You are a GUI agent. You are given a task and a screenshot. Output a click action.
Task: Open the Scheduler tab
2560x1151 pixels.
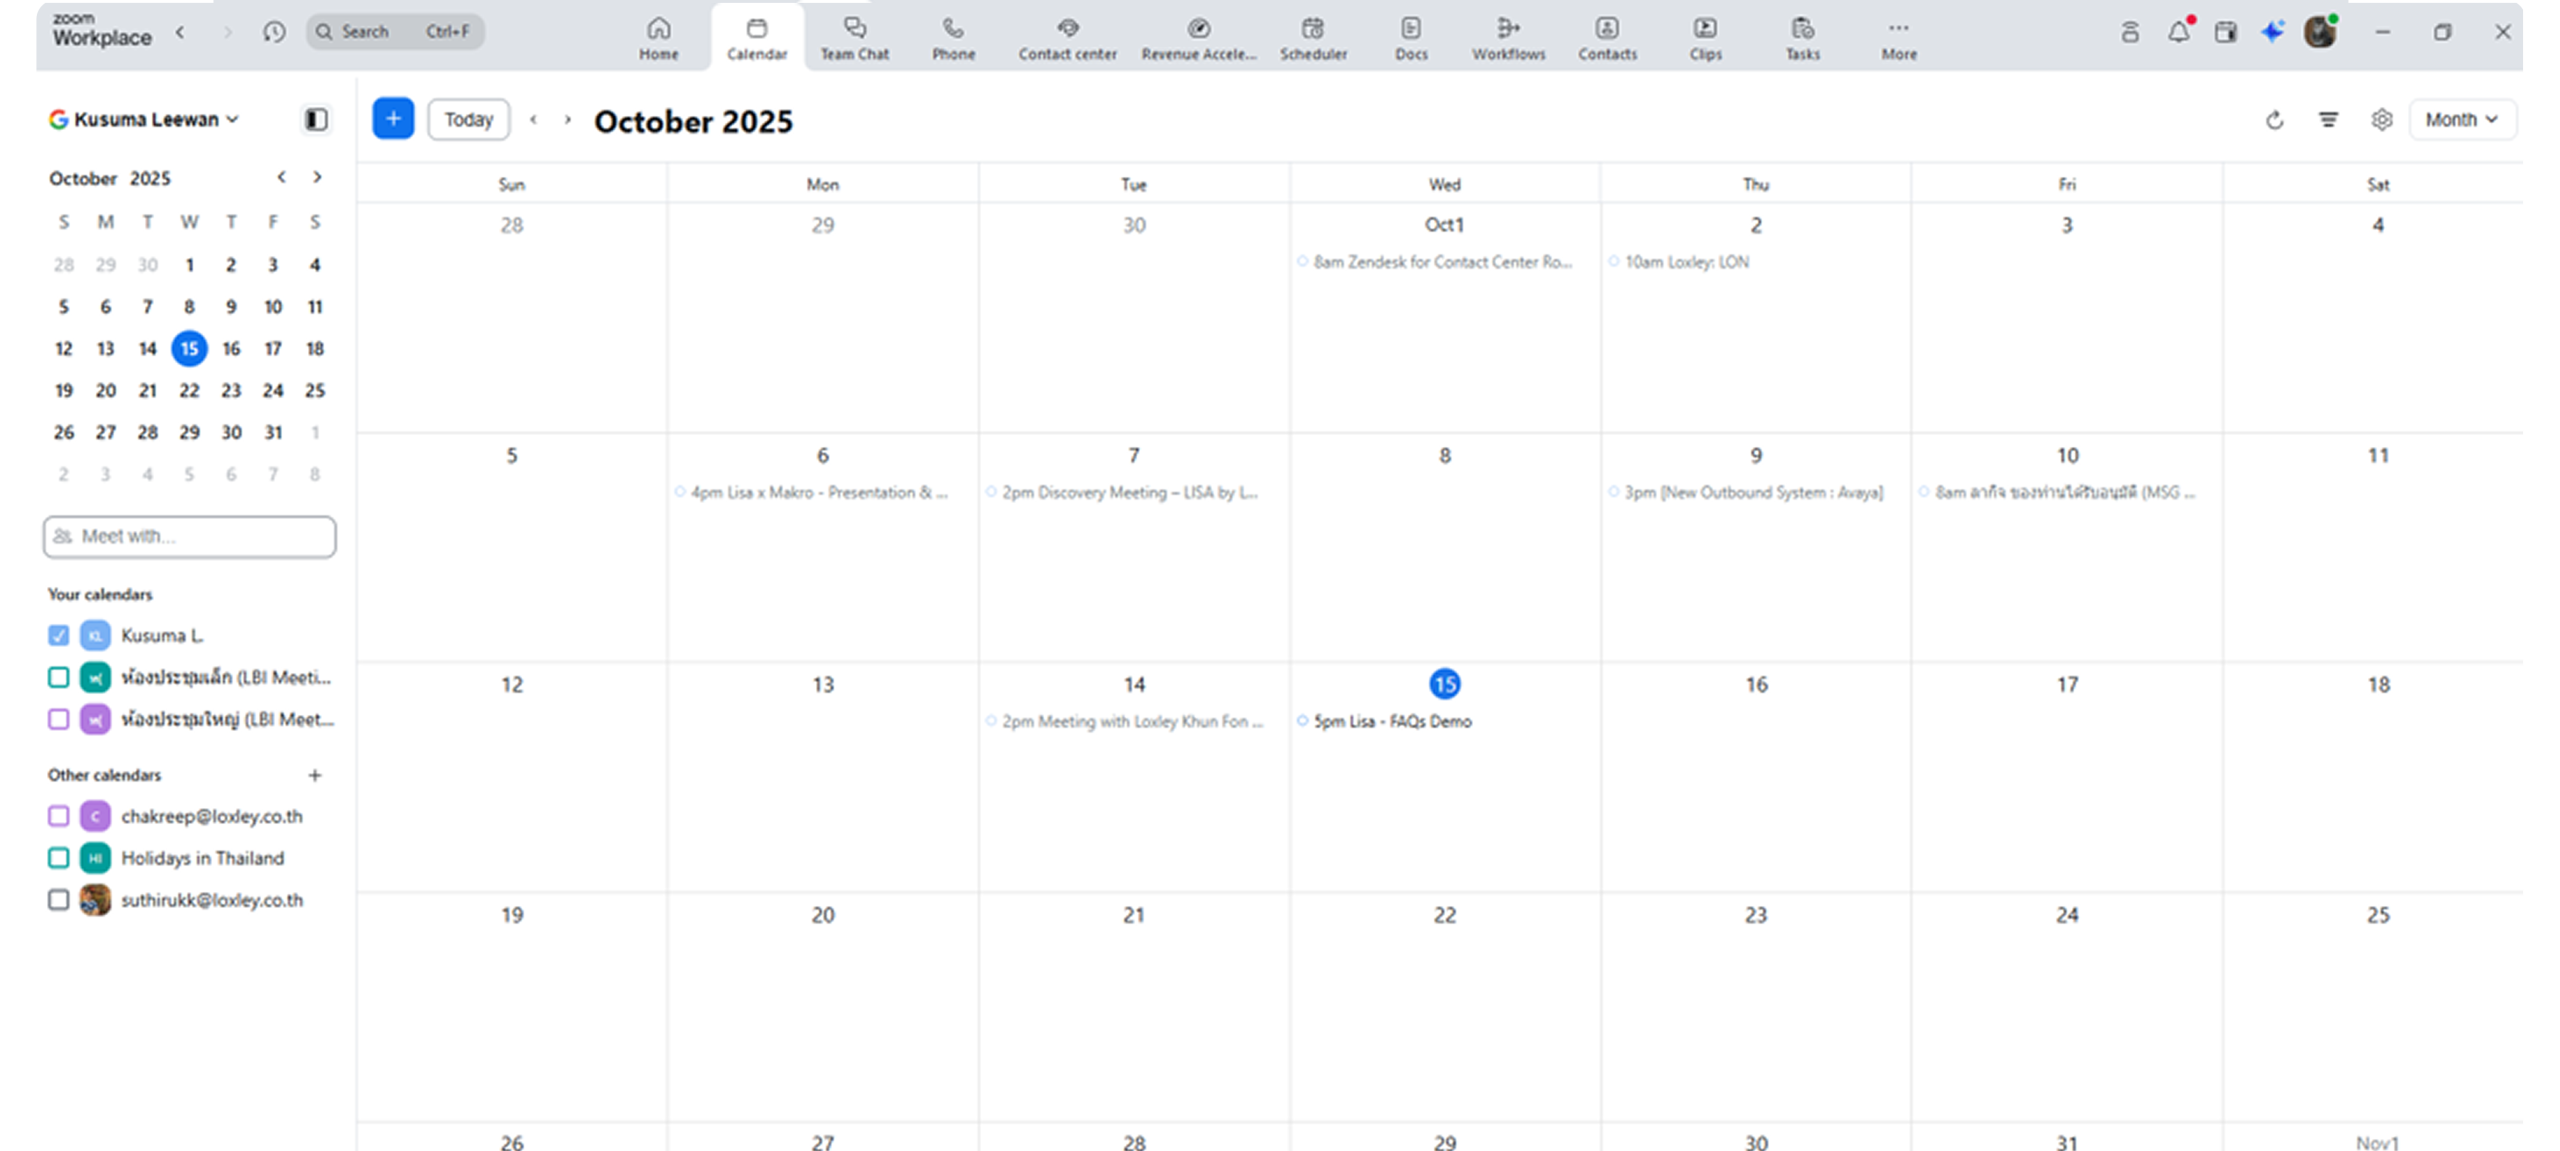point(1313,38)
